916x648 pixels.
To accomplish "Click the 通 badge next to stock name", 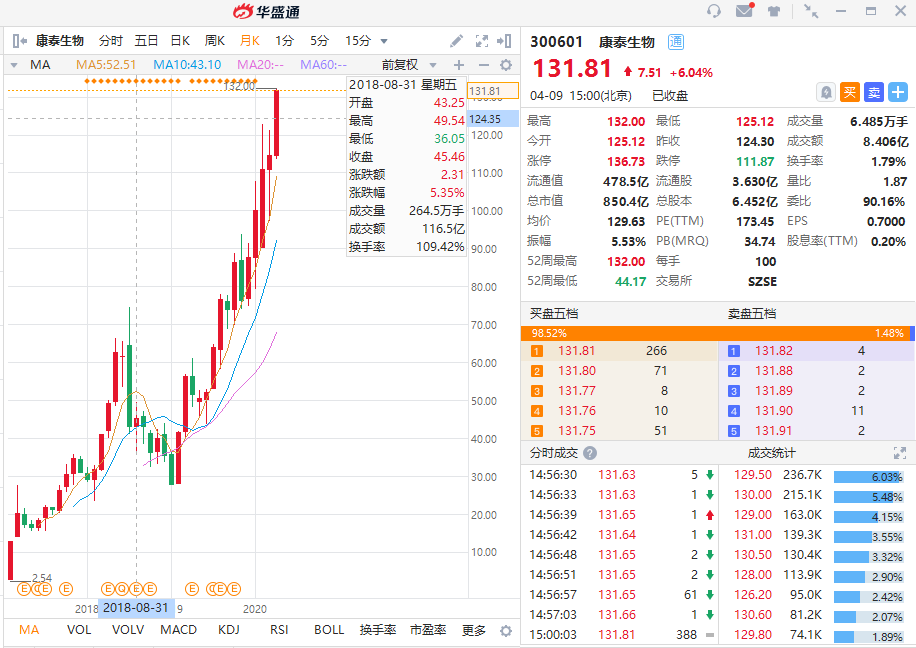I will (x=676, y=41).
